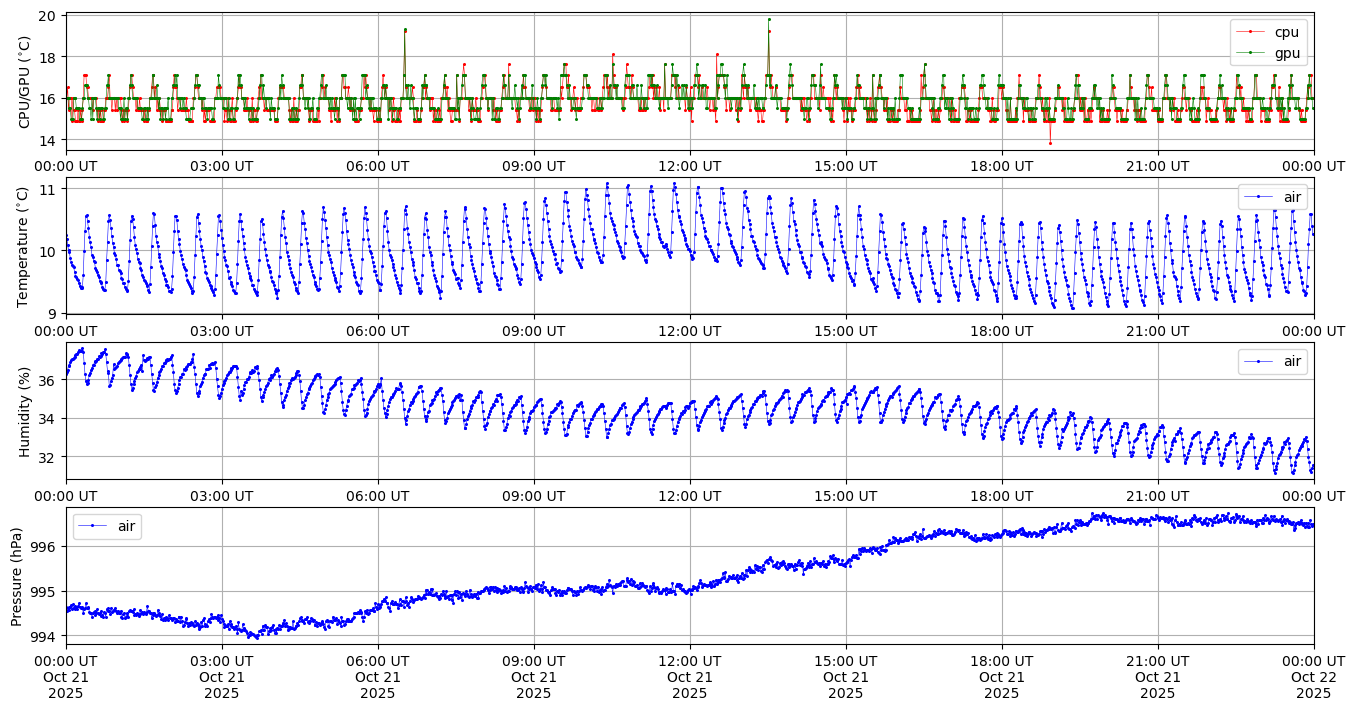Click 18:00 UT tick below the Humidity plot

click(x=1002, y=496)
